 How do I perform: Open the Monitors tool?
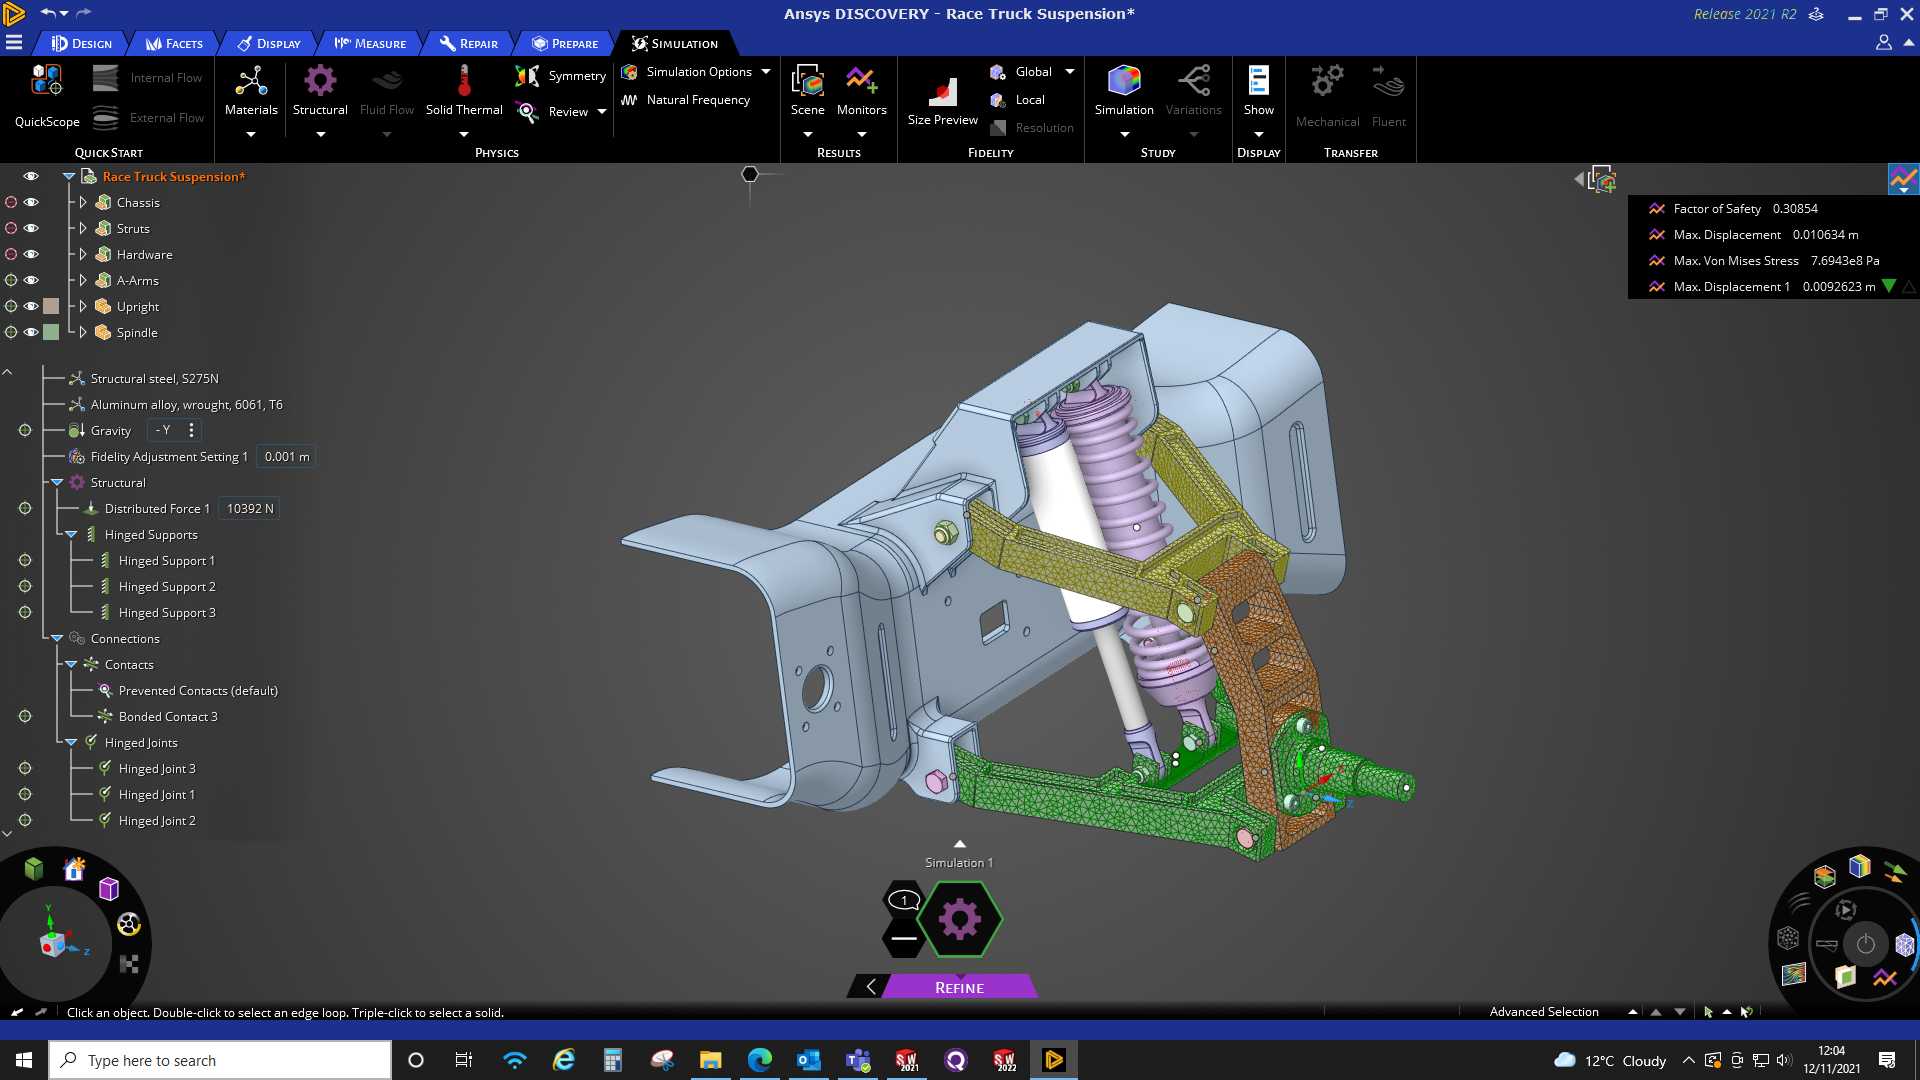[x=862, y=92]
